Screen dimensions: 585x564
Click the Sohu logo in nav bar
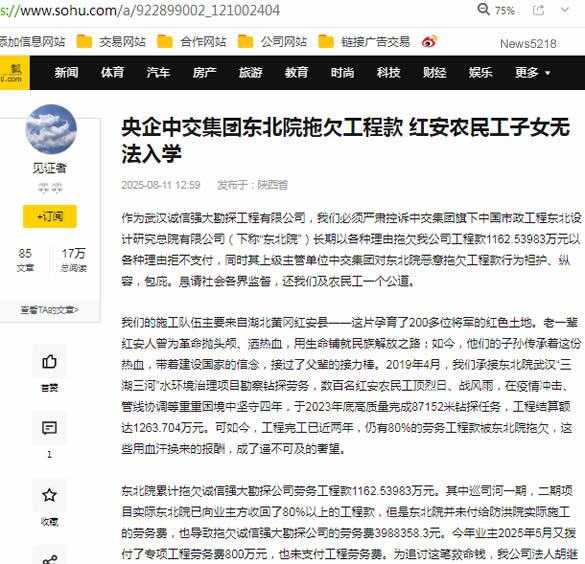[x=15, y=73]
